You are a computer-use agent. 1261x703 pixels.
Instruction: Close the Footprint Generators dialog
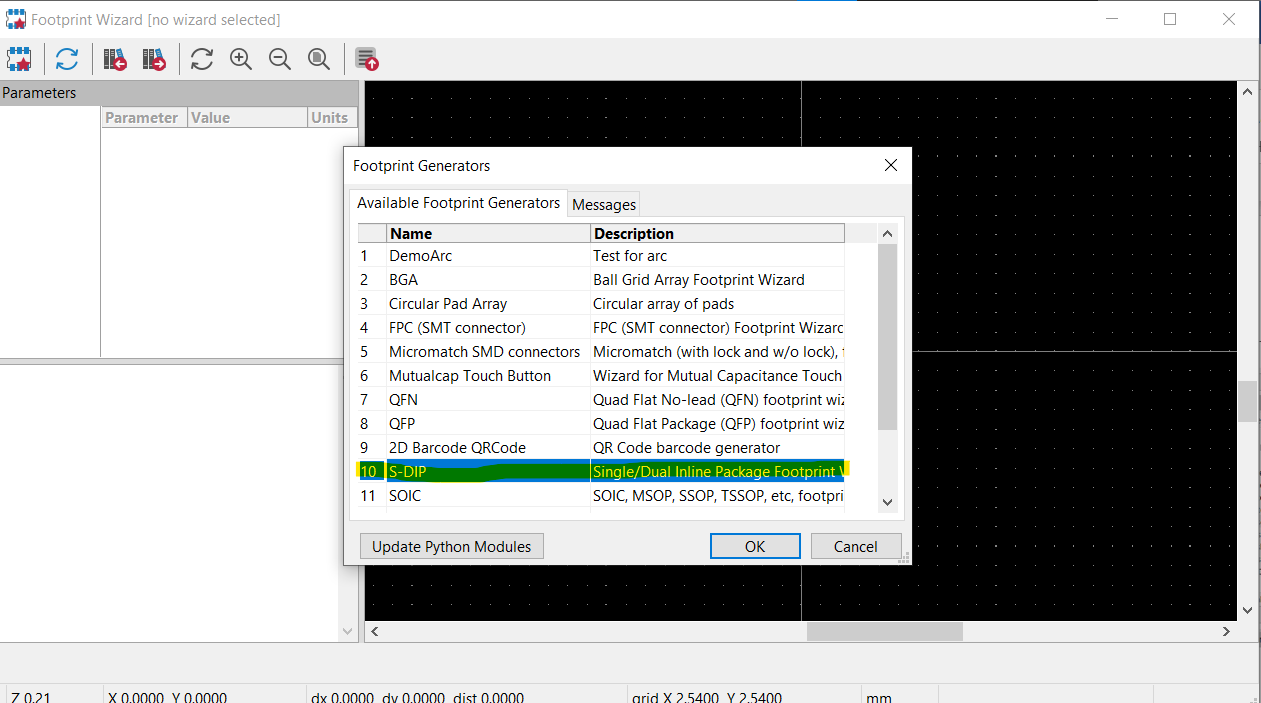pyautogui.click(x=891, y=165)
